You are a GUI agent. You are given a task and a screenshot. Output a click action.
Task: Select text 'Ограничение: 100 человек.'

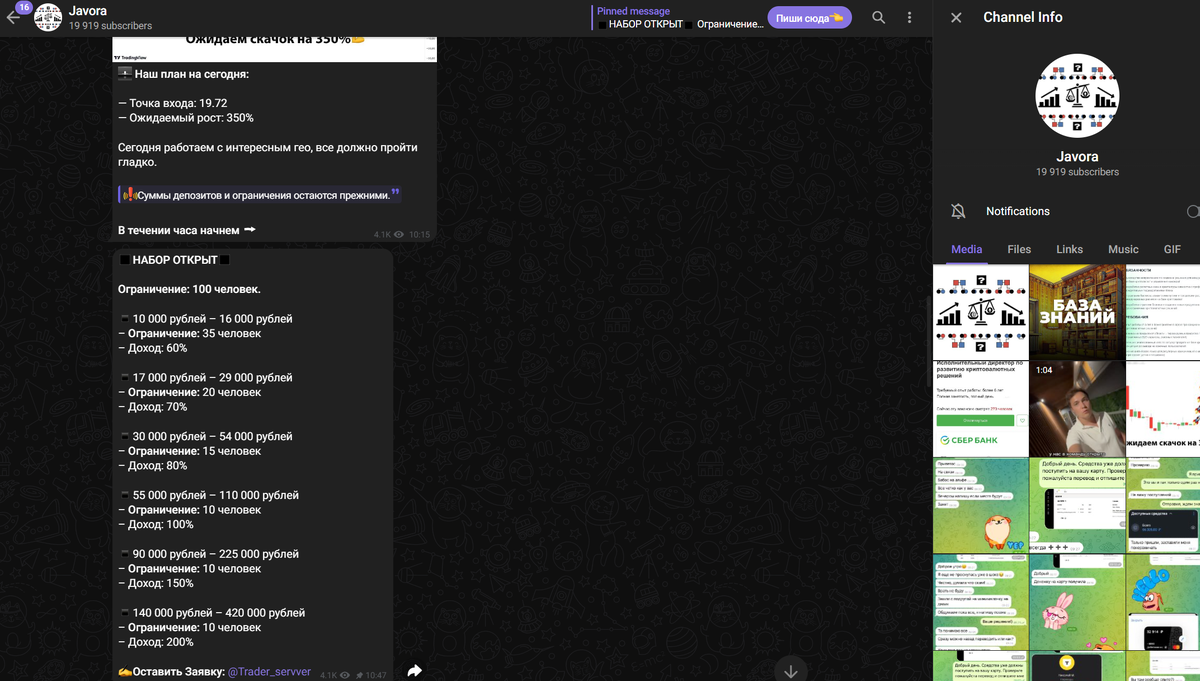189,289
